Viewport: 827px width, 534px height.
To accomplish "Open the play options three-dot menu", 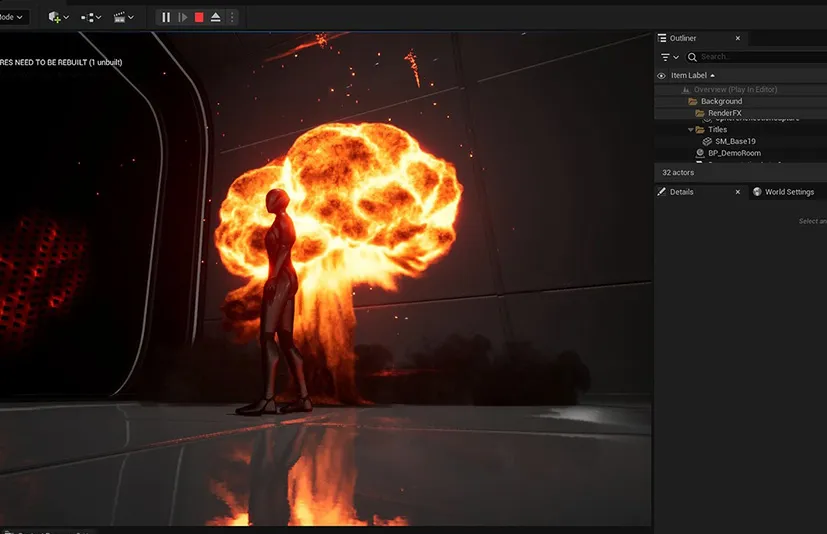I will [232, 17].
